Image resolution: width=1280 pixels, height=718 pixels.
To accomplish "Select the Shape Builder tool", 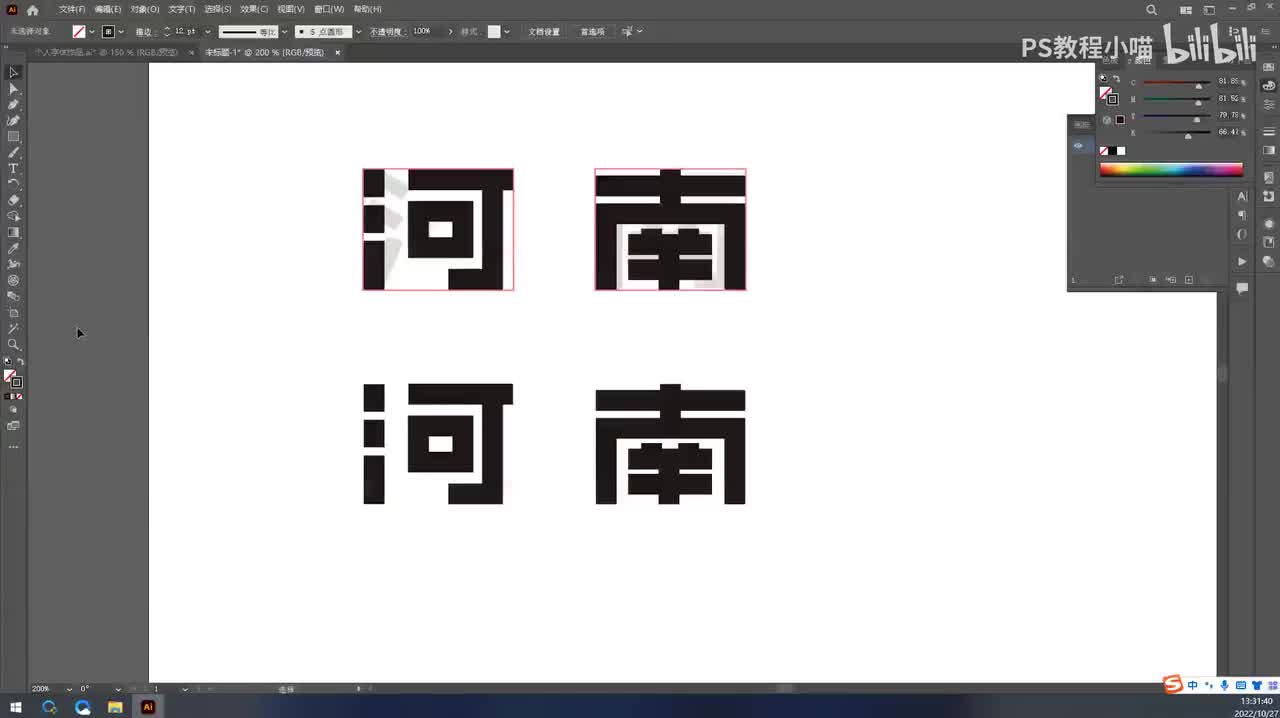I will coord(13,216).
